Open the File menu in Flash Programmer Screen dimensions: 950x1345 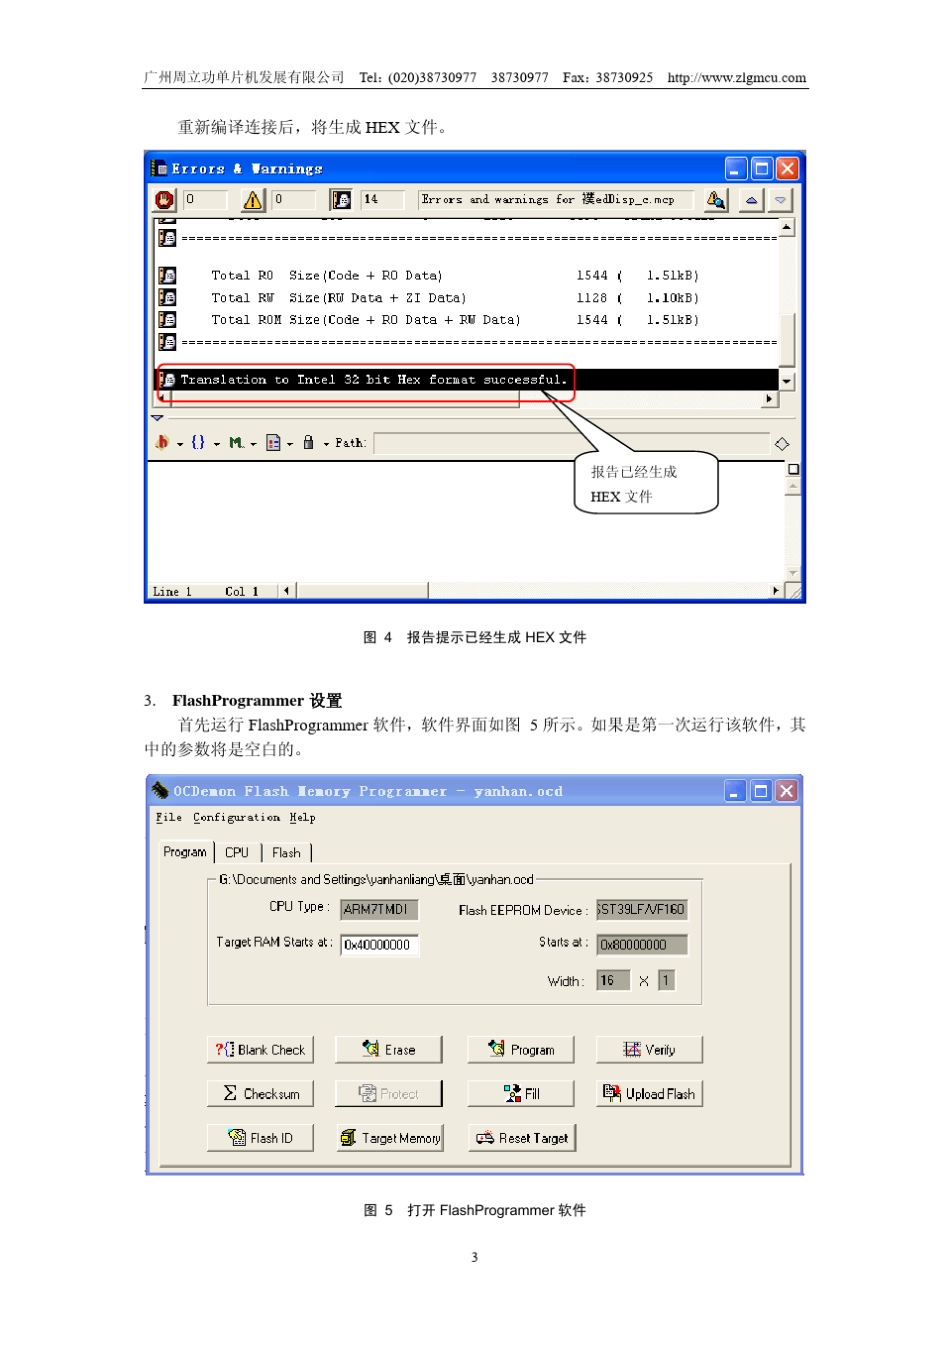169,818
